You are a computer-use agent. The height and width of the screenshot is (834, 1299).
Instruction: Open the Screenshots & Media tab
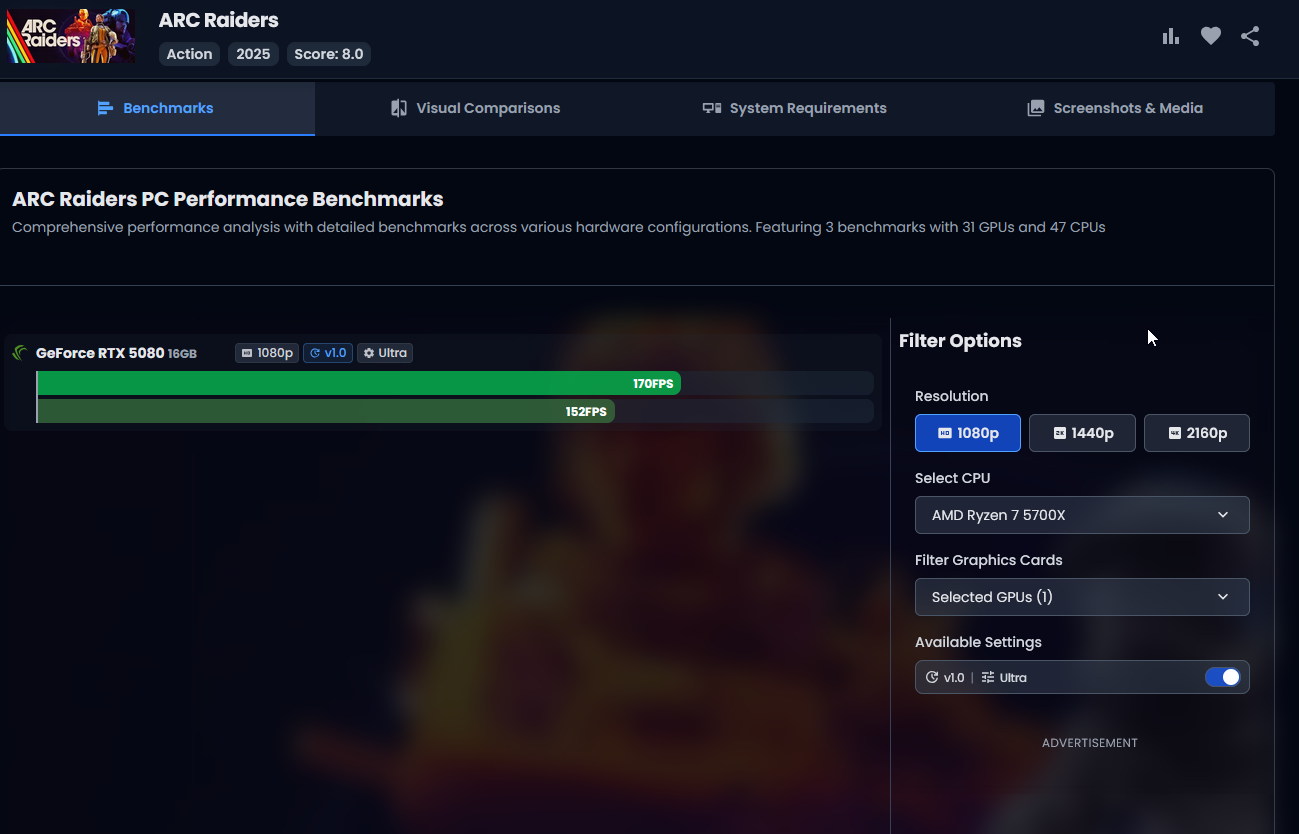click(1115, 108)
